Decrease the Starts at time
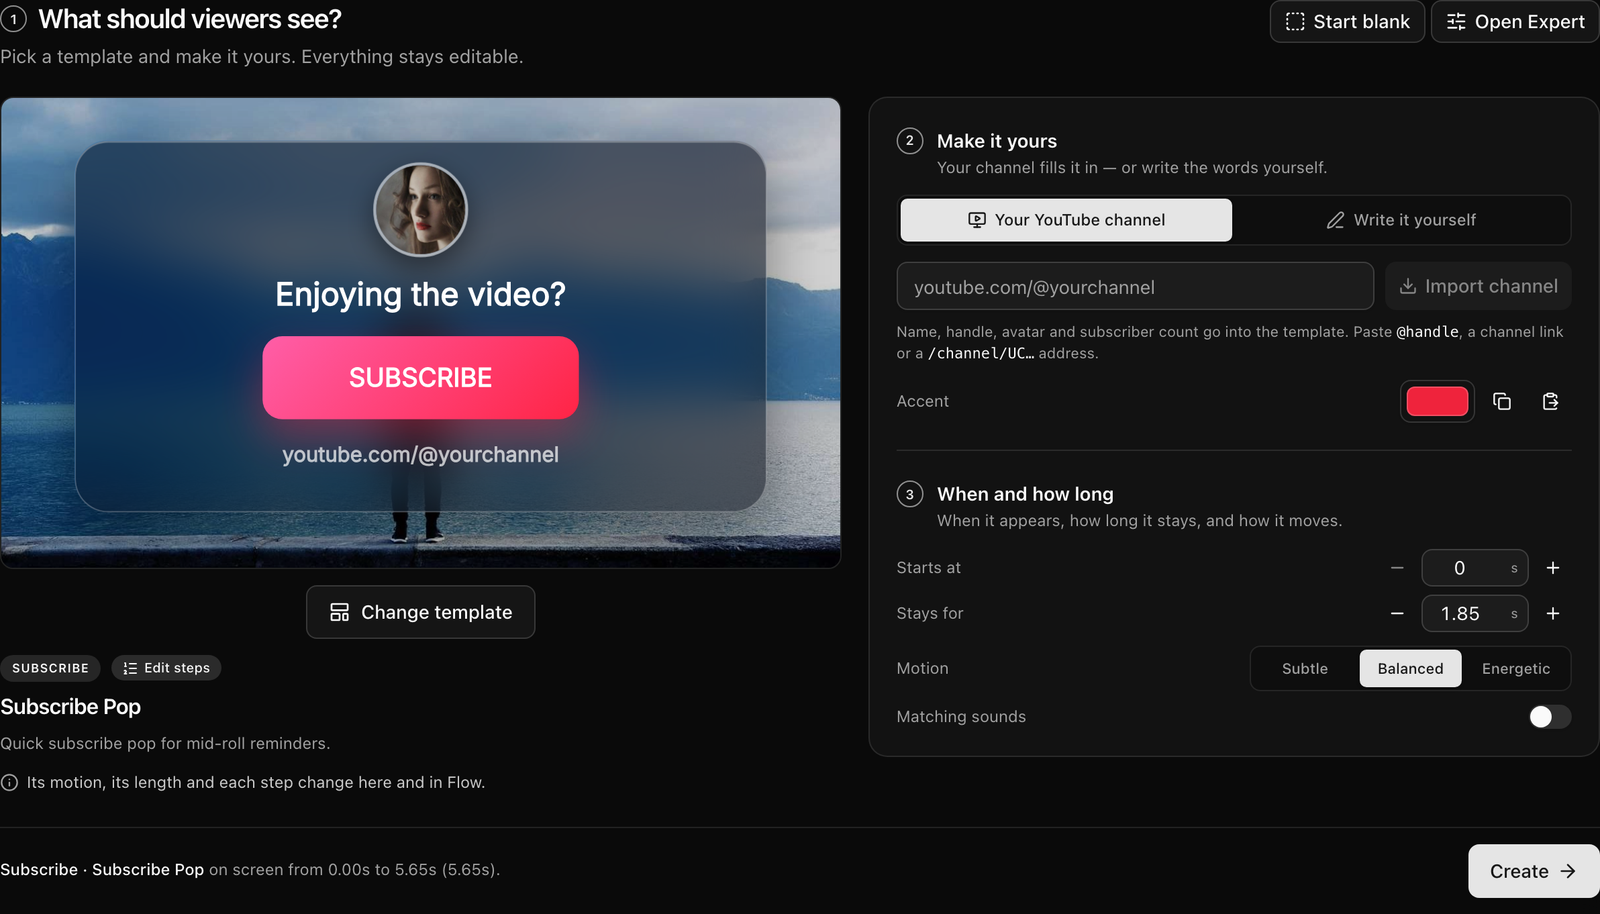The height and width of the screenshot is (914, 1600). click(x=1397, y=568)
